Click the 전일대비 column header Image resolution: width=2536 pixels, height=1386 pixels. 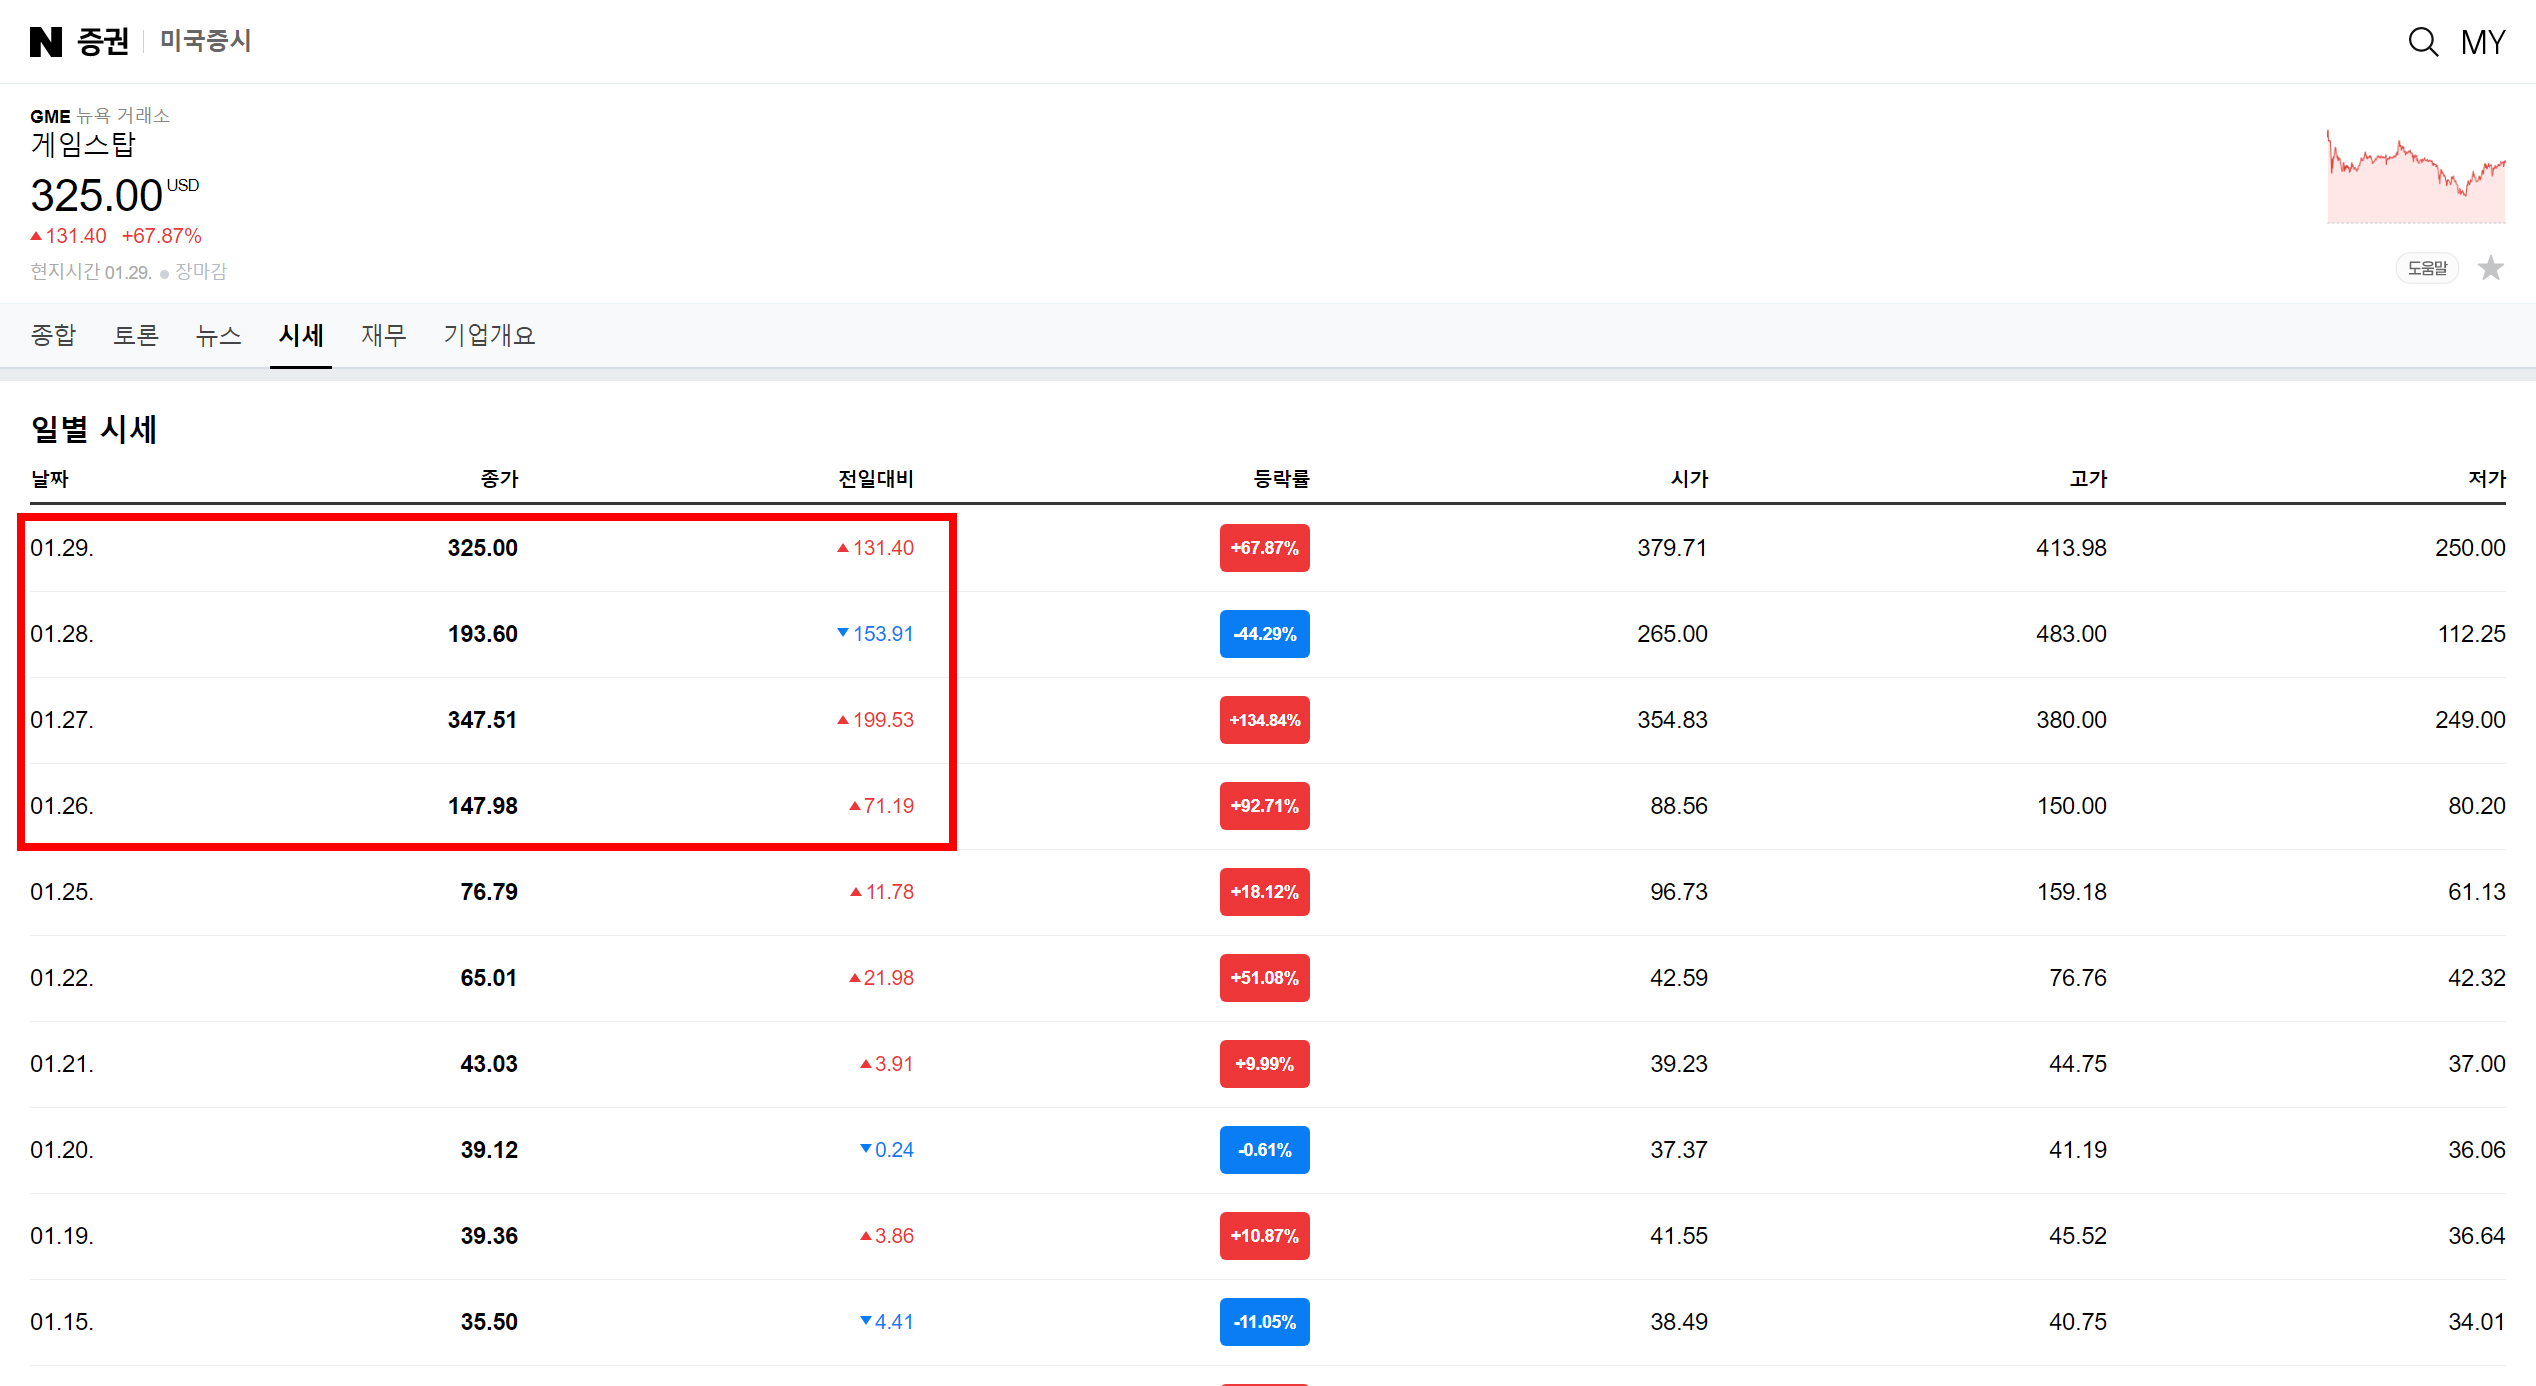876,479
